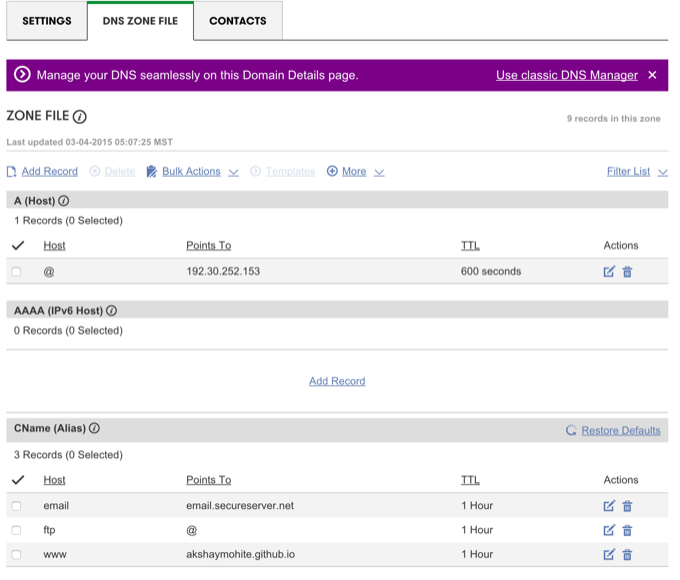Edit the www CNAME record
The height and width of the screenshot is (580, 680).
609,554
